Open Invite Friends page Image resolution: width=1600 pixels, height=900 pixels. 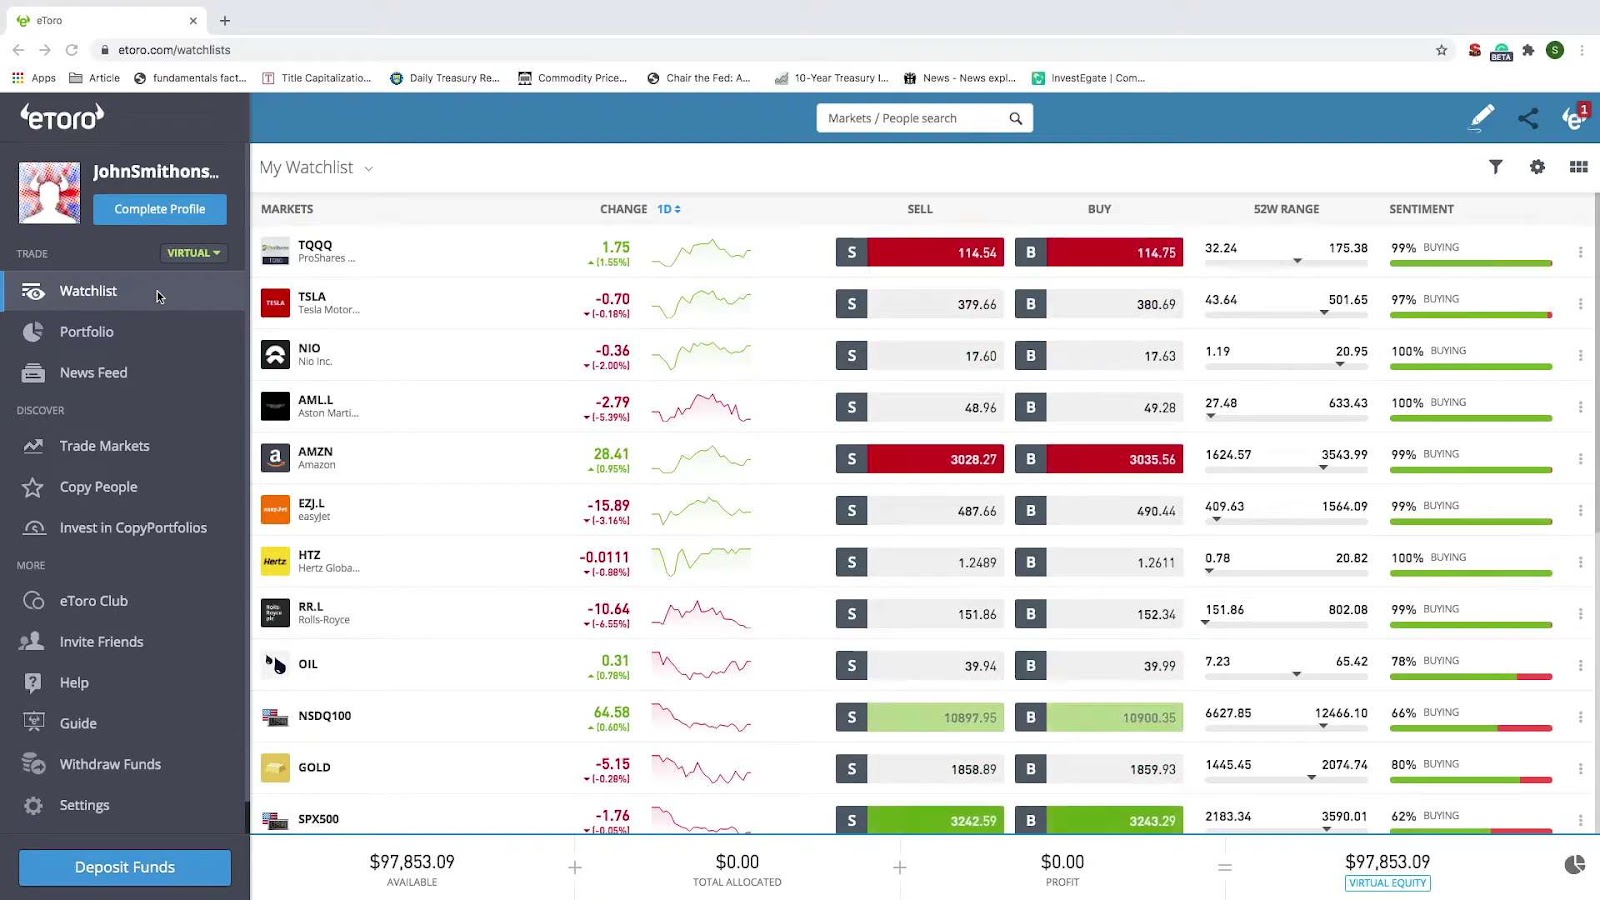[122, 642]
